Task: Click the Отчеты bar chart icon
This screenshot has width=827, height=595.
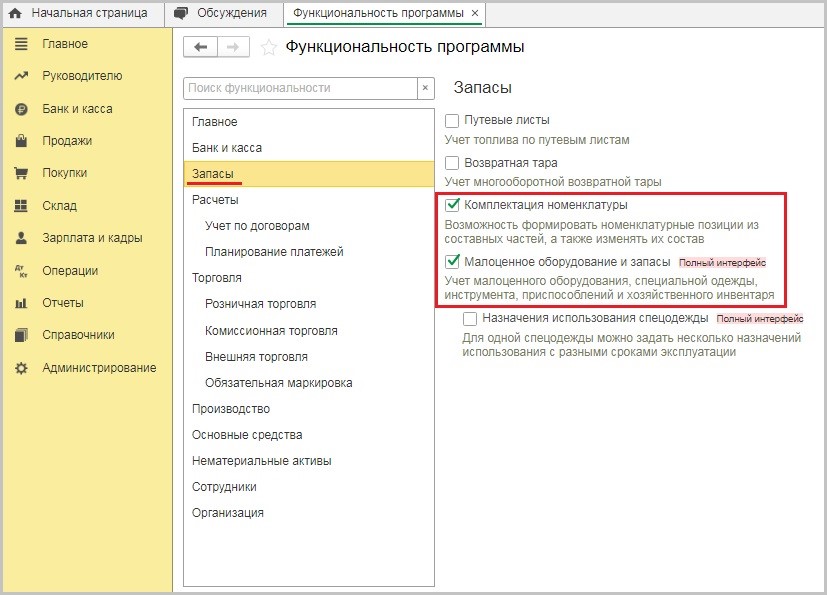Action: pos(21,303)
